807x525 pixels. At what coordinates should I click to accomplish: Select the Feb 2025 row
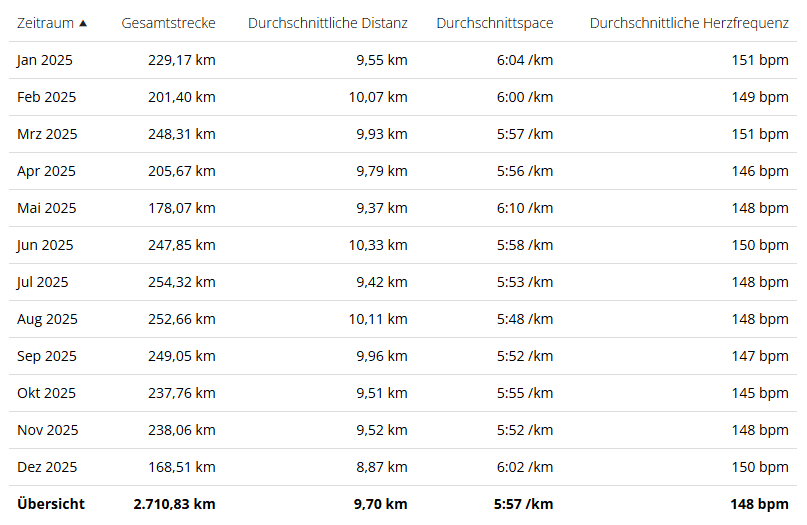46,97
